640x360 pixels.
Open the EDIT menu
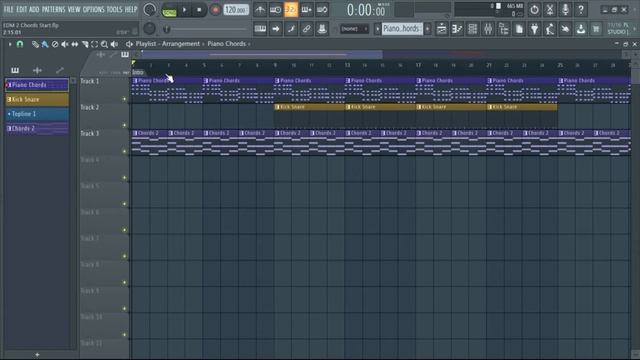[x=21, y=9]
